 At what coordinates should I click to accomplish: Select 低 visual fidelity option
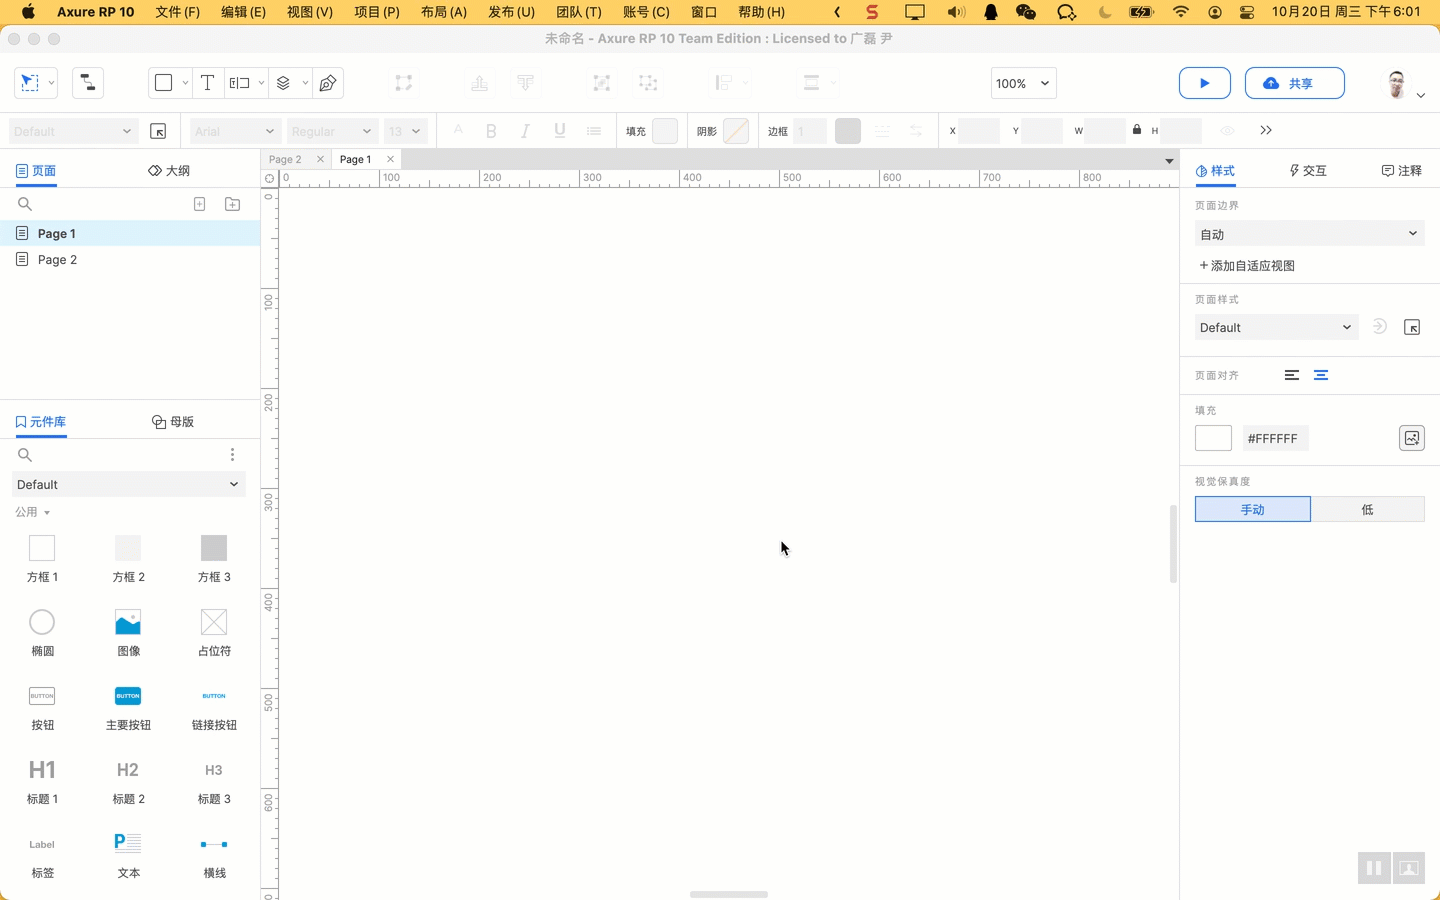(x=1368, y=509)
